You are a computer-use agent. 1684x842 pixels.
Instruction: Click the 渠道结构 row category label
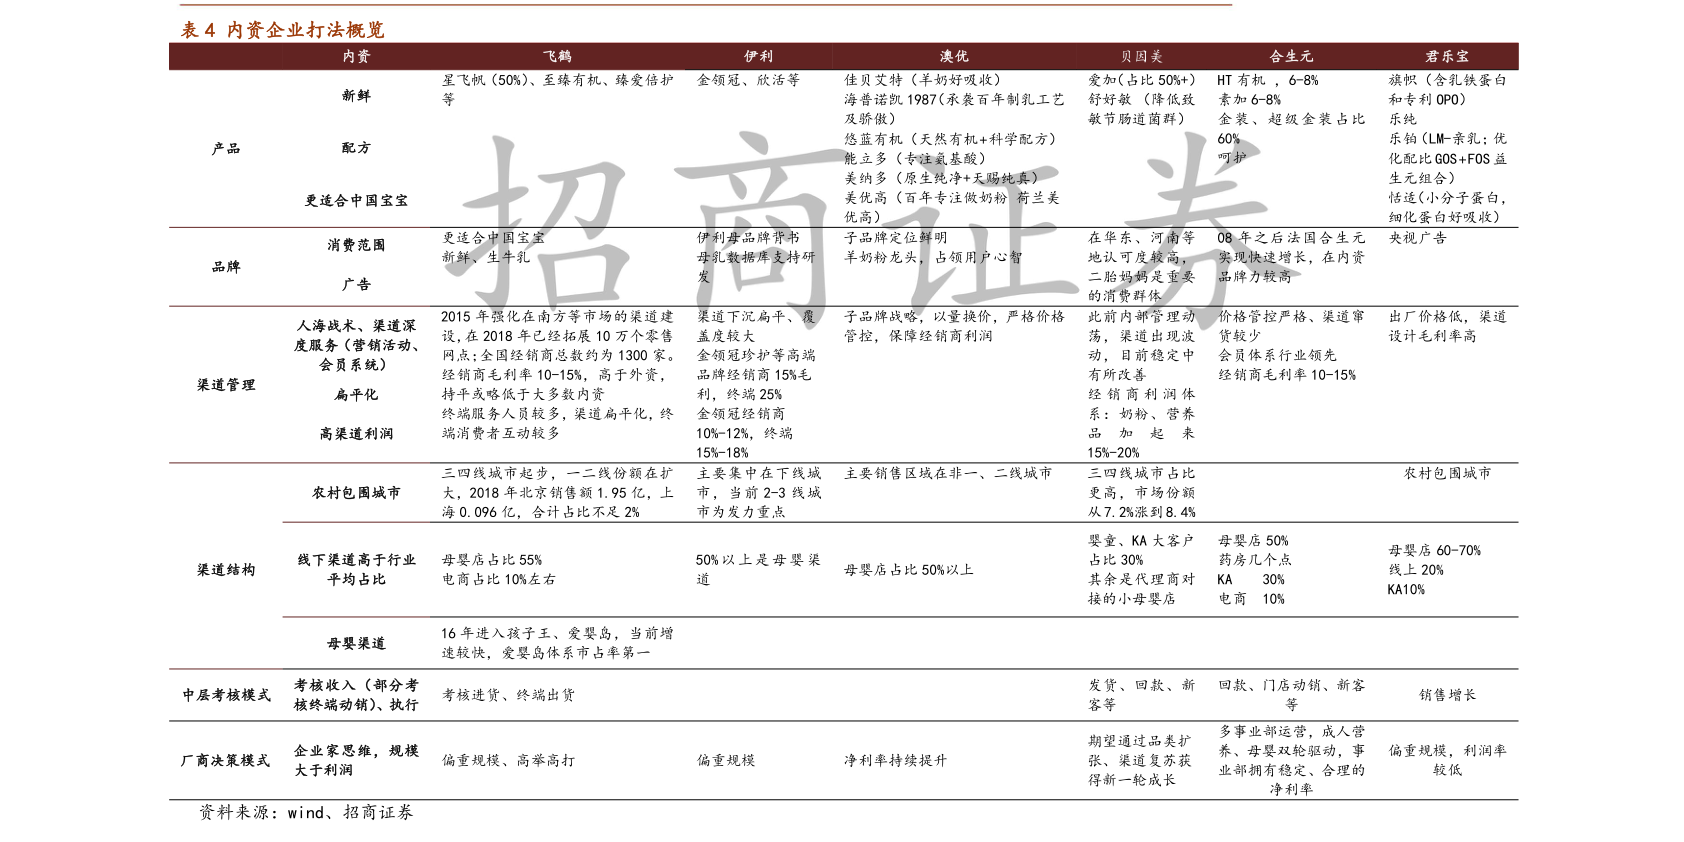coord(226,569)
